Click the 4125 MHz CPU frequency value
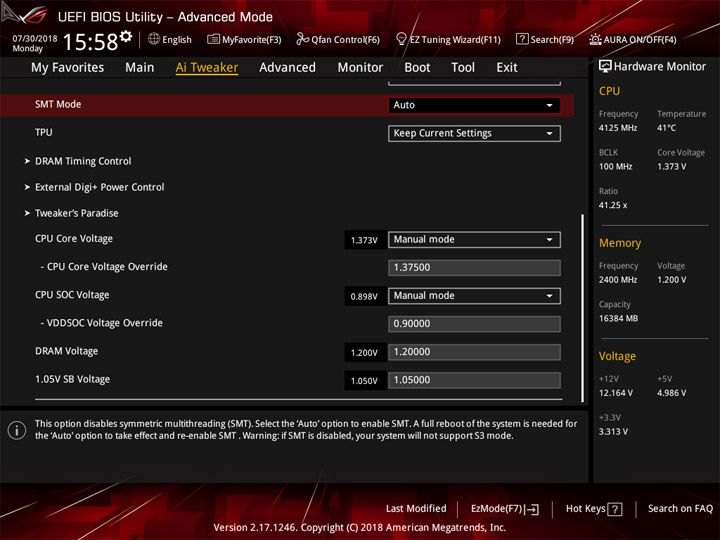Screen dimensions: 720x540 618,128
